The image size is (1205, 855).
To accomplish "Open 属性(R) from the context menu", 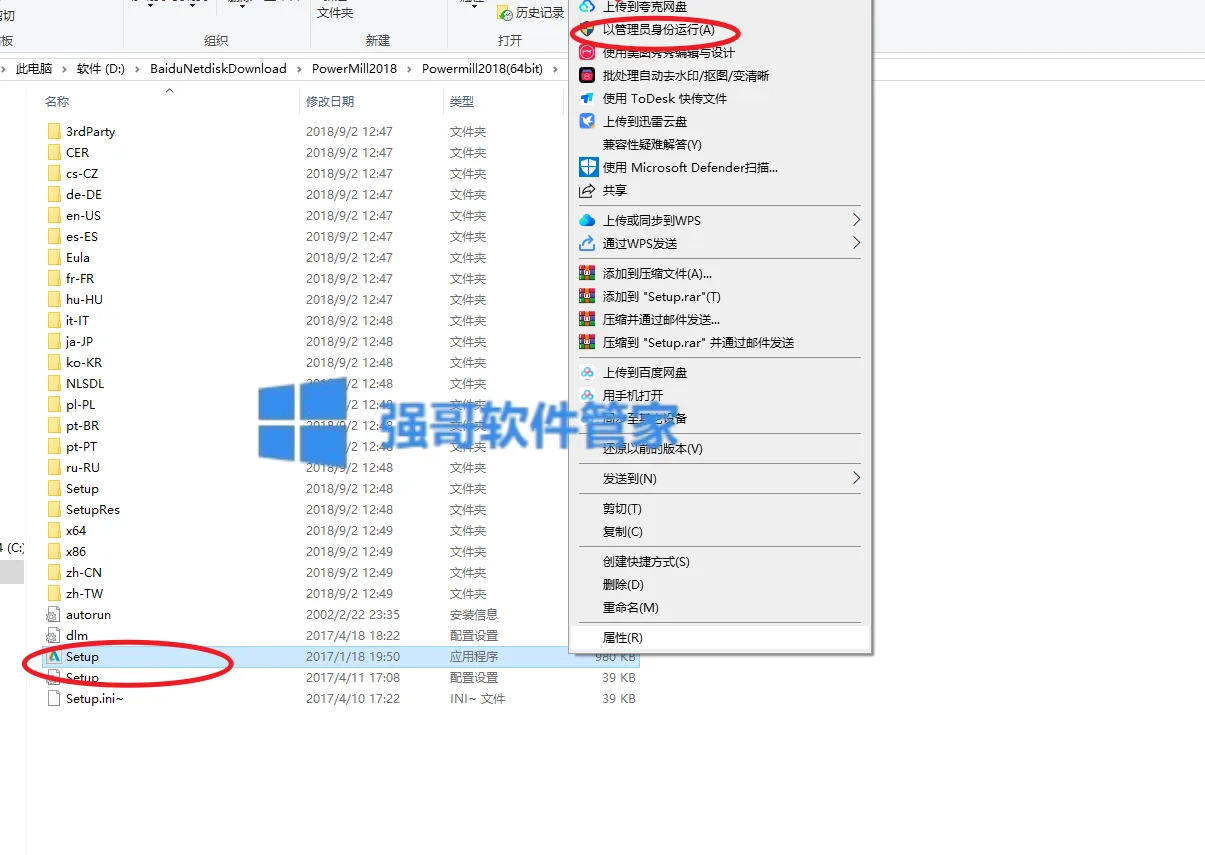I will pyautogui.click(x=622, y=638).
